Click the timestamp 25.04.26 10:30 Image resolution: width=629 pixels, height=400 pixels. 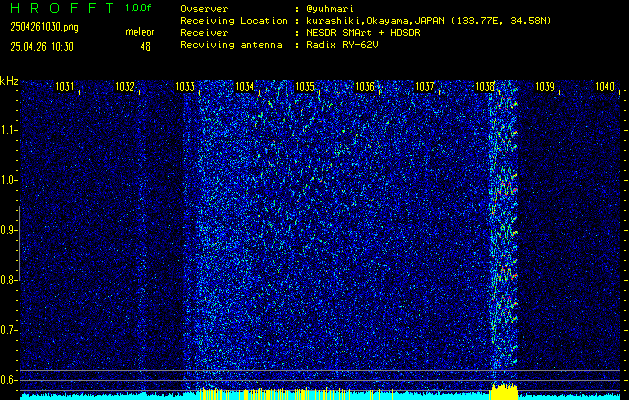[x=42, y=47]
